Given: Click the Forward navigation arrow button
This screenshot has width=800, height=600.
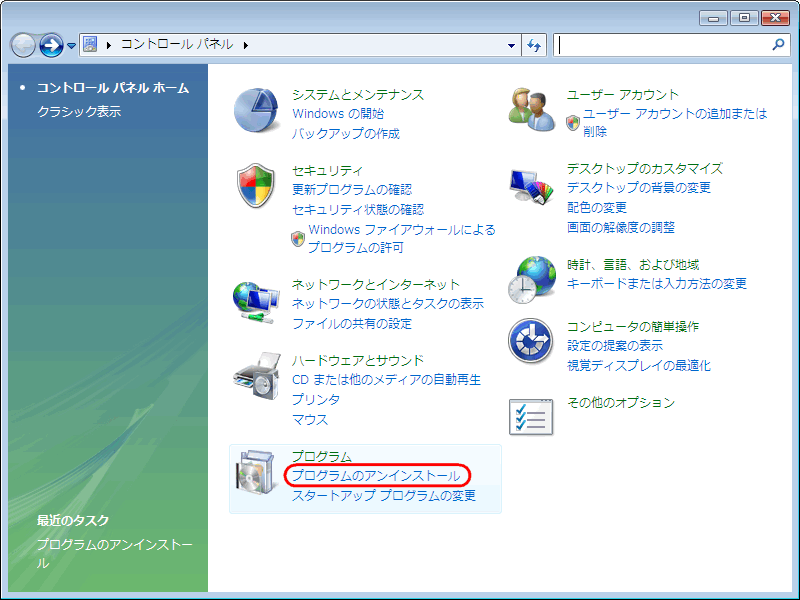Looking at the screenshot, I should point(51,45).
